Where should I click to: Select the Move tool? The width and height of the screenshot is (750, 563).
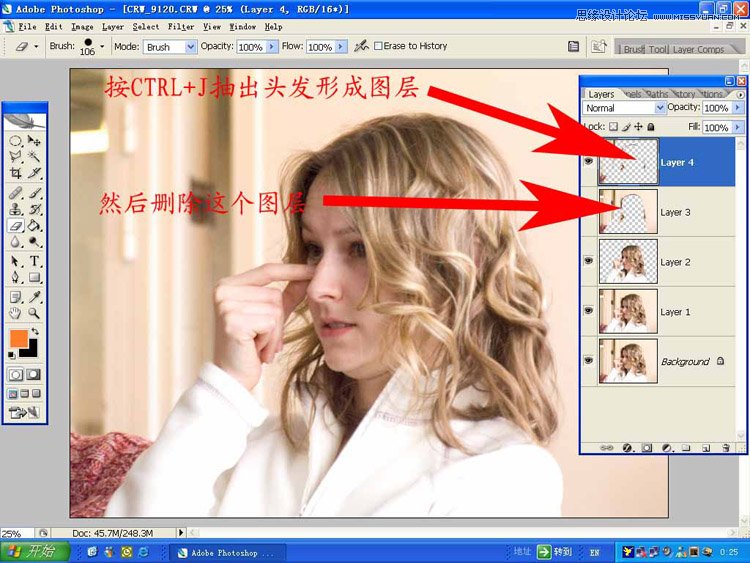(x=34, y=141)
